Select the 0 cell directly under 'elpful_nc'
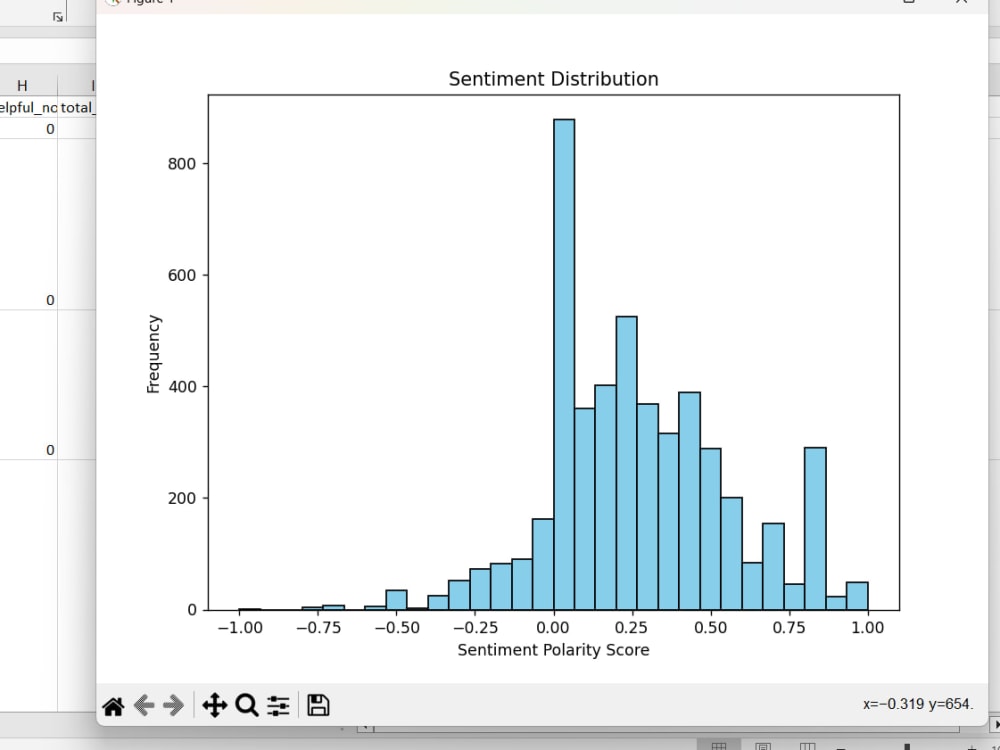The width and height of the screenshot is (1000, 750). (29, 129)
